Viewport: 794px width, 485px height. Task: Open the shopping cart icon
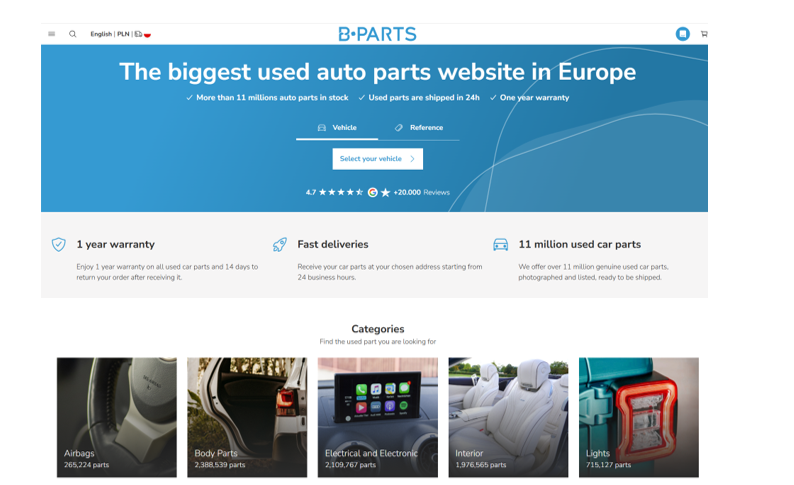click(704, 34)
